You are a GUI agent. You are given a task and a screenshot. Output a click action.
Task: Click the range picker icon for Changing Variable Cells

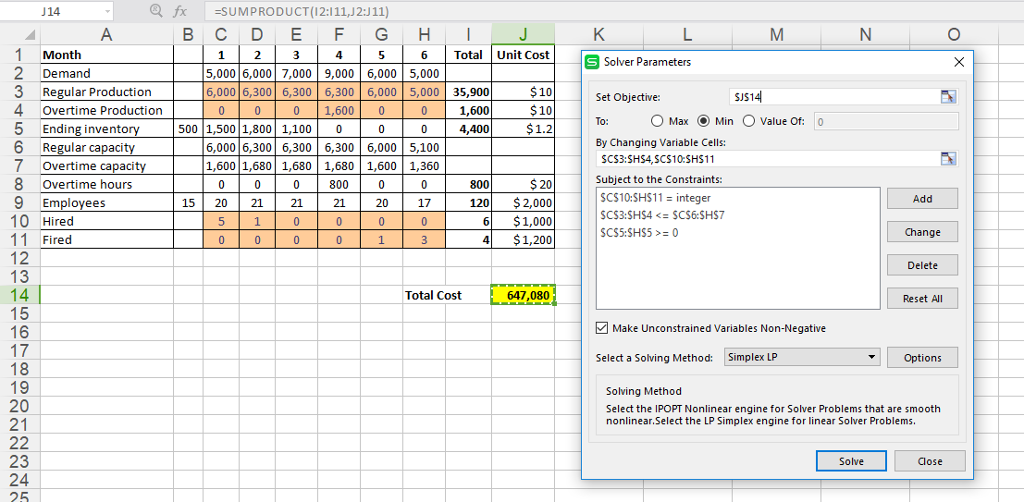pos(948,159)
